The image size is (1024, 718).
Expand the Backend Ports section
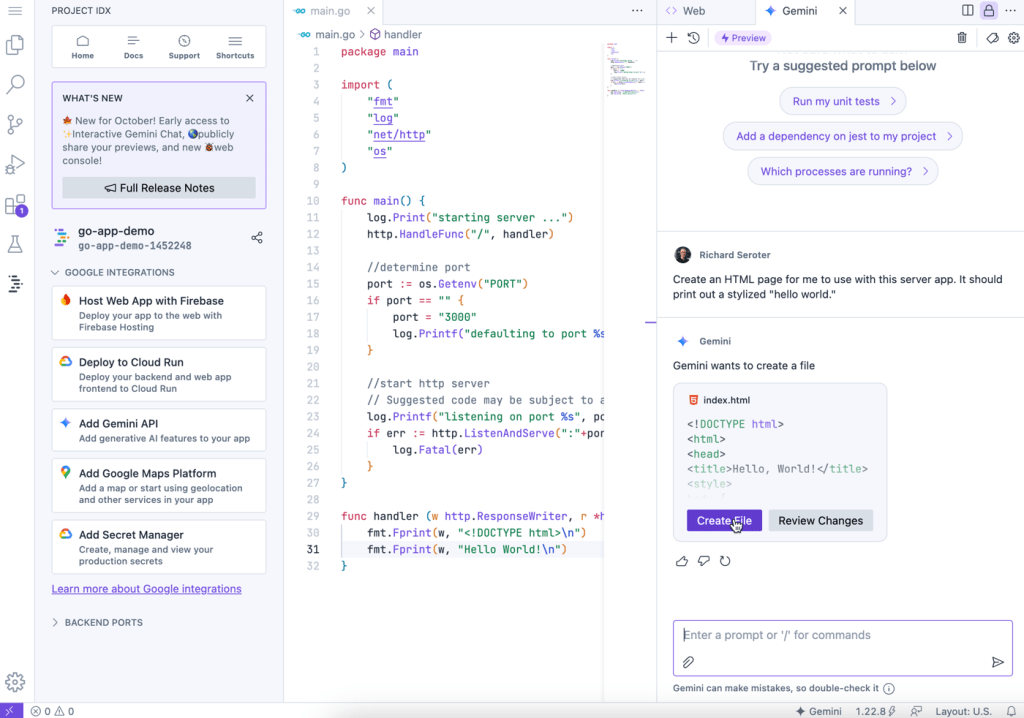56,622
